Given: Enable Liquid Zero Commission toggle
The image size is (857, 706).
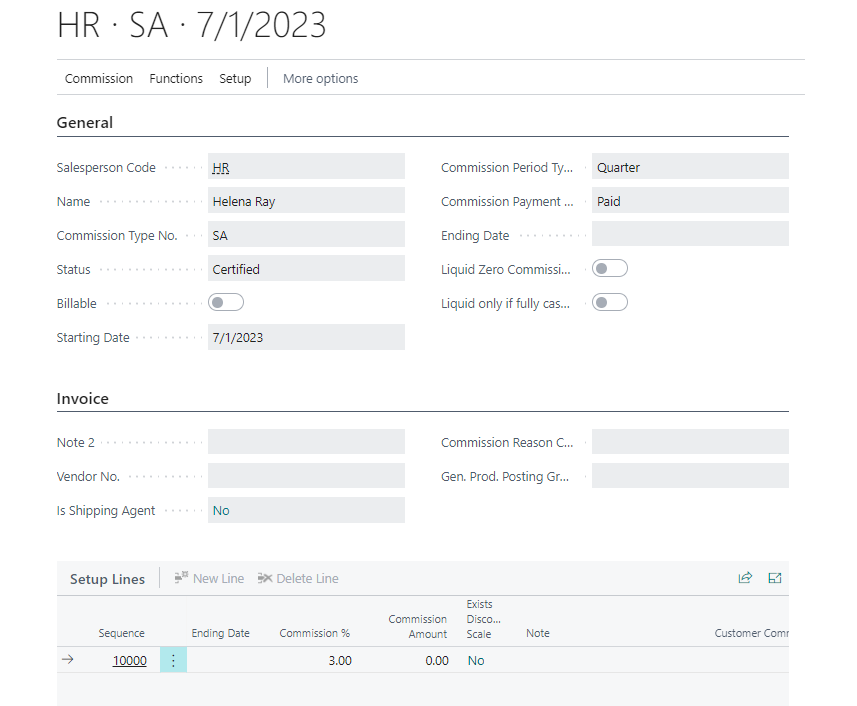Looking at the screenshot, I should 610,269.
